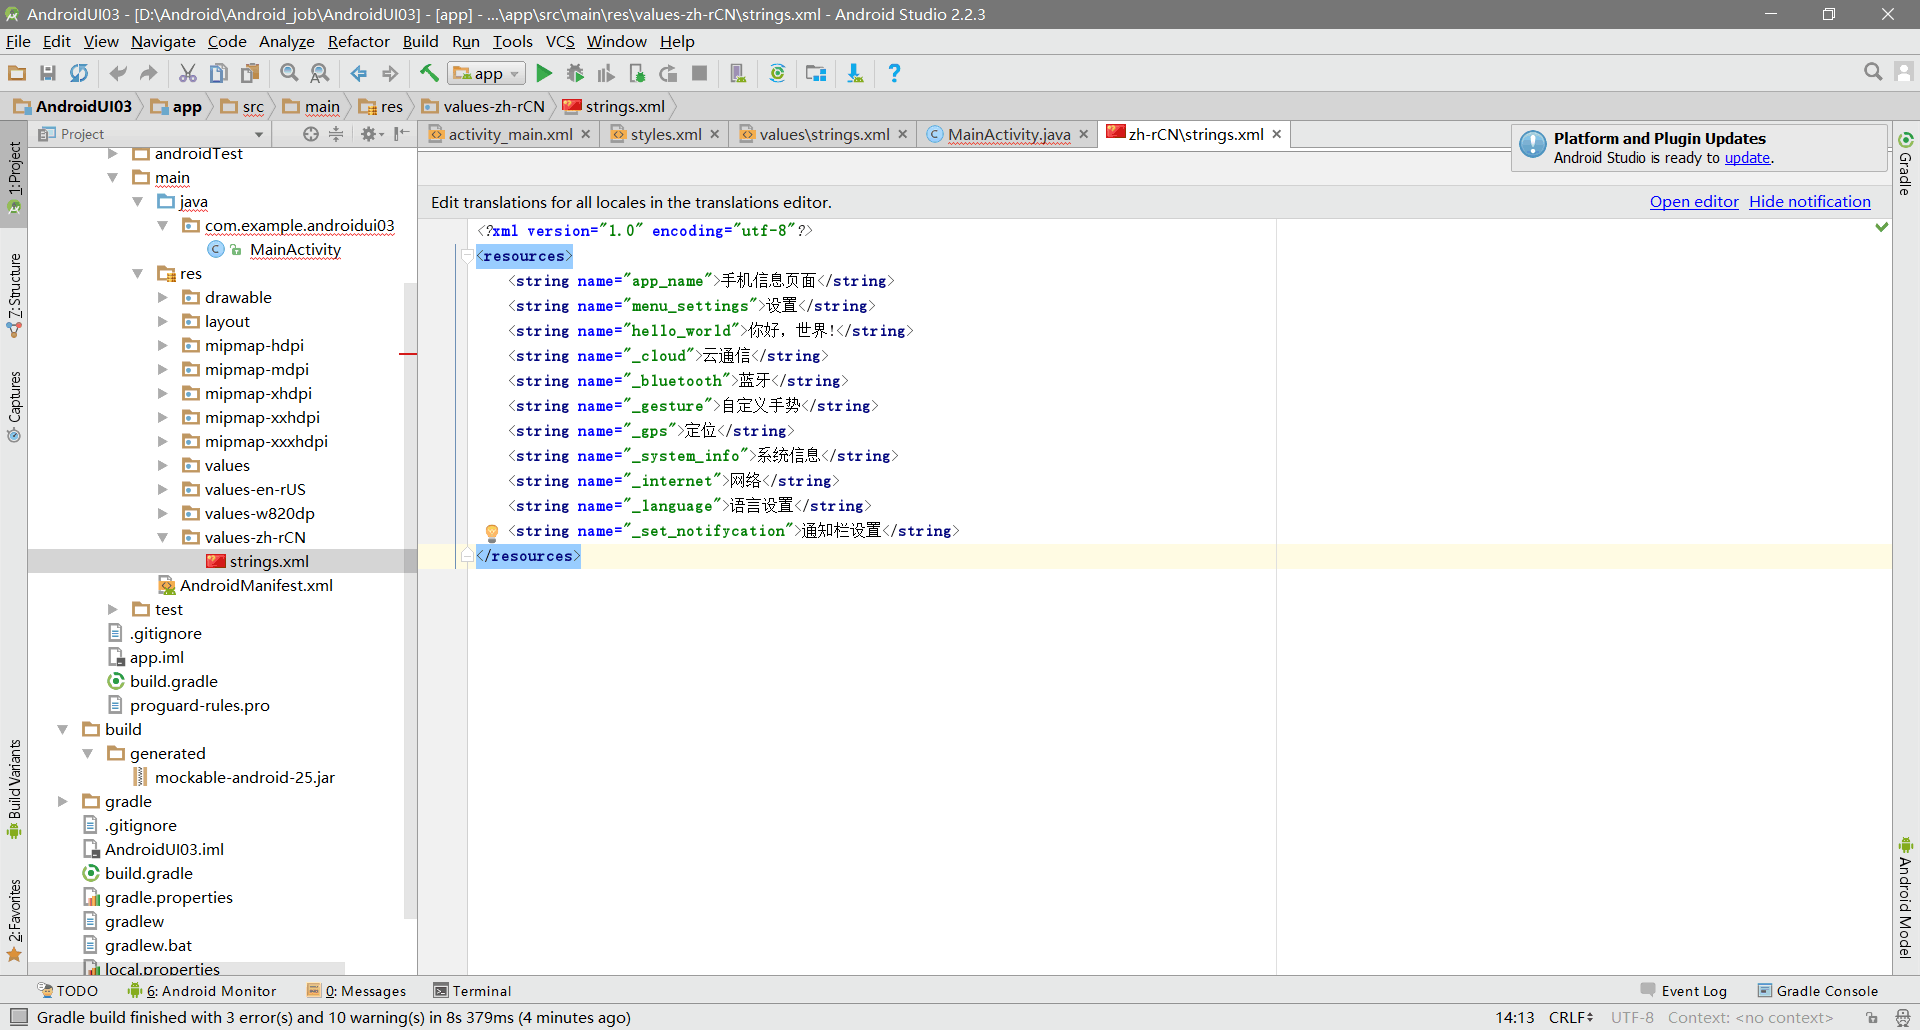Click the Sync Project with Gradle Files icon
The image size is (1920, 1030).
point(777,73)
